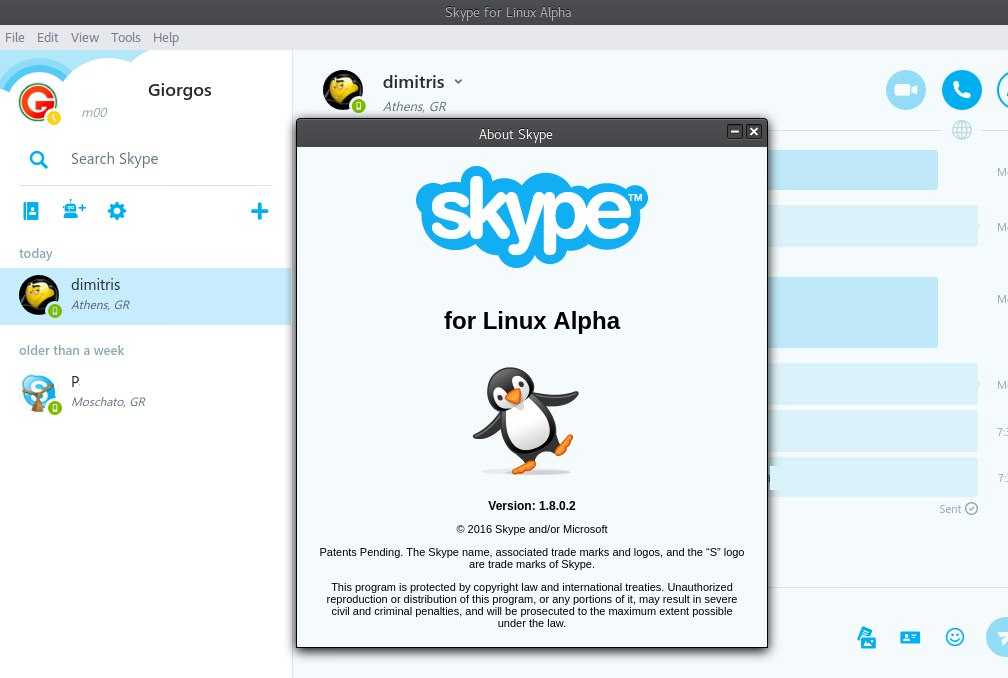Click the 'today' section label
The image size is (1008, 678).
pos(36,254)
